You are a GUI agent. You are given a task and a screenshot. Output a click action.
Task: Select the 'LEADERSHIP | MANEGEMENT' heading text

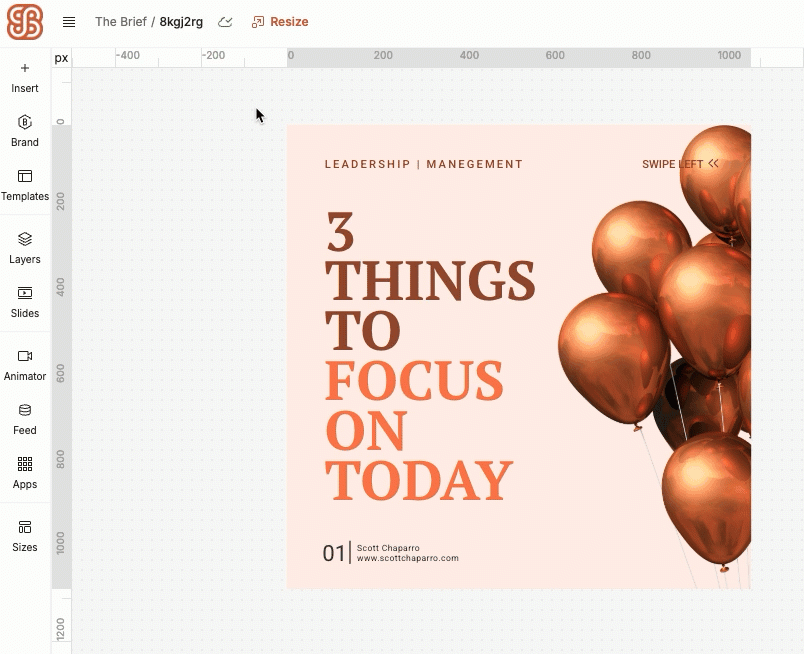click(x=423, y=164)
